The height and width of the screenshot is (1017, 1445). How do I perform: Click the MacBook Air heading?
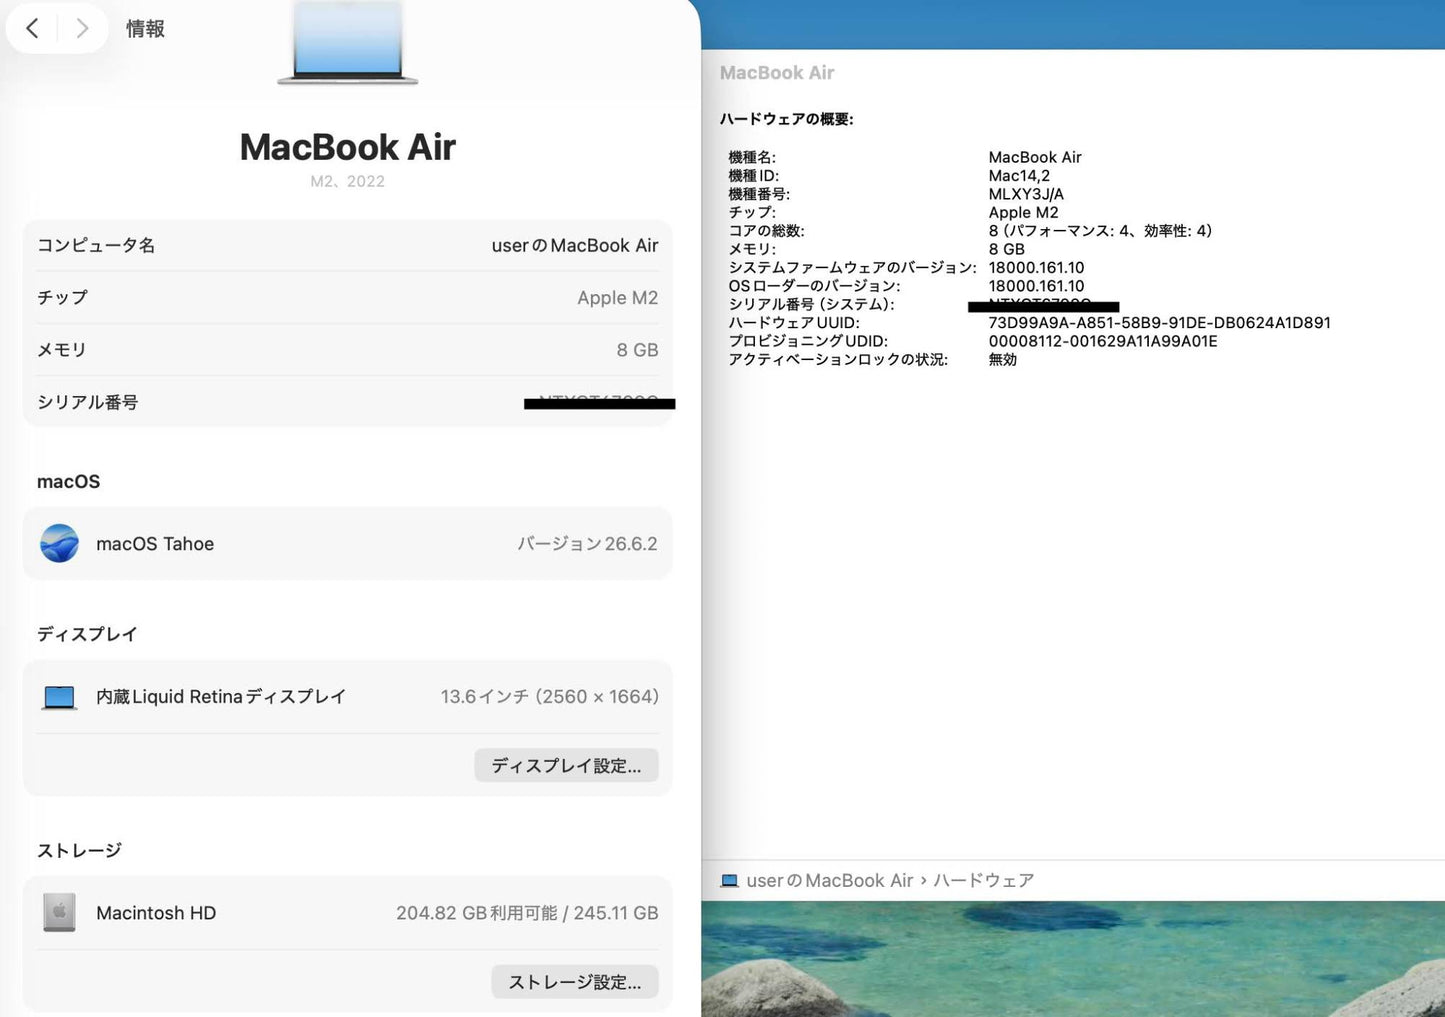click(x=348, y=147)
